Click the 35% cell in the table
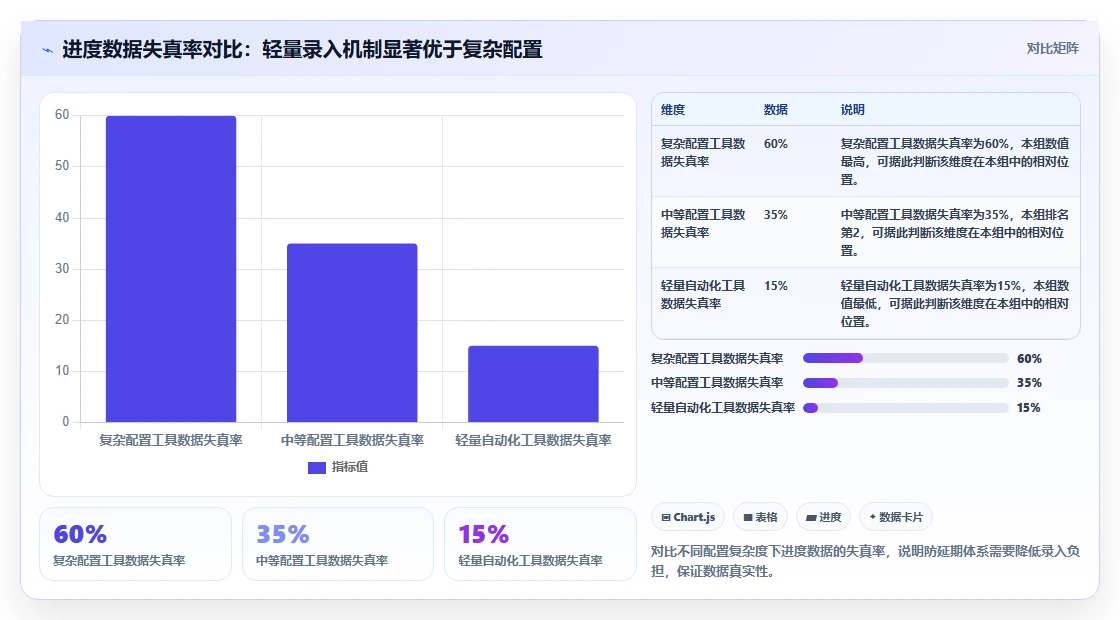 point(776,214)
